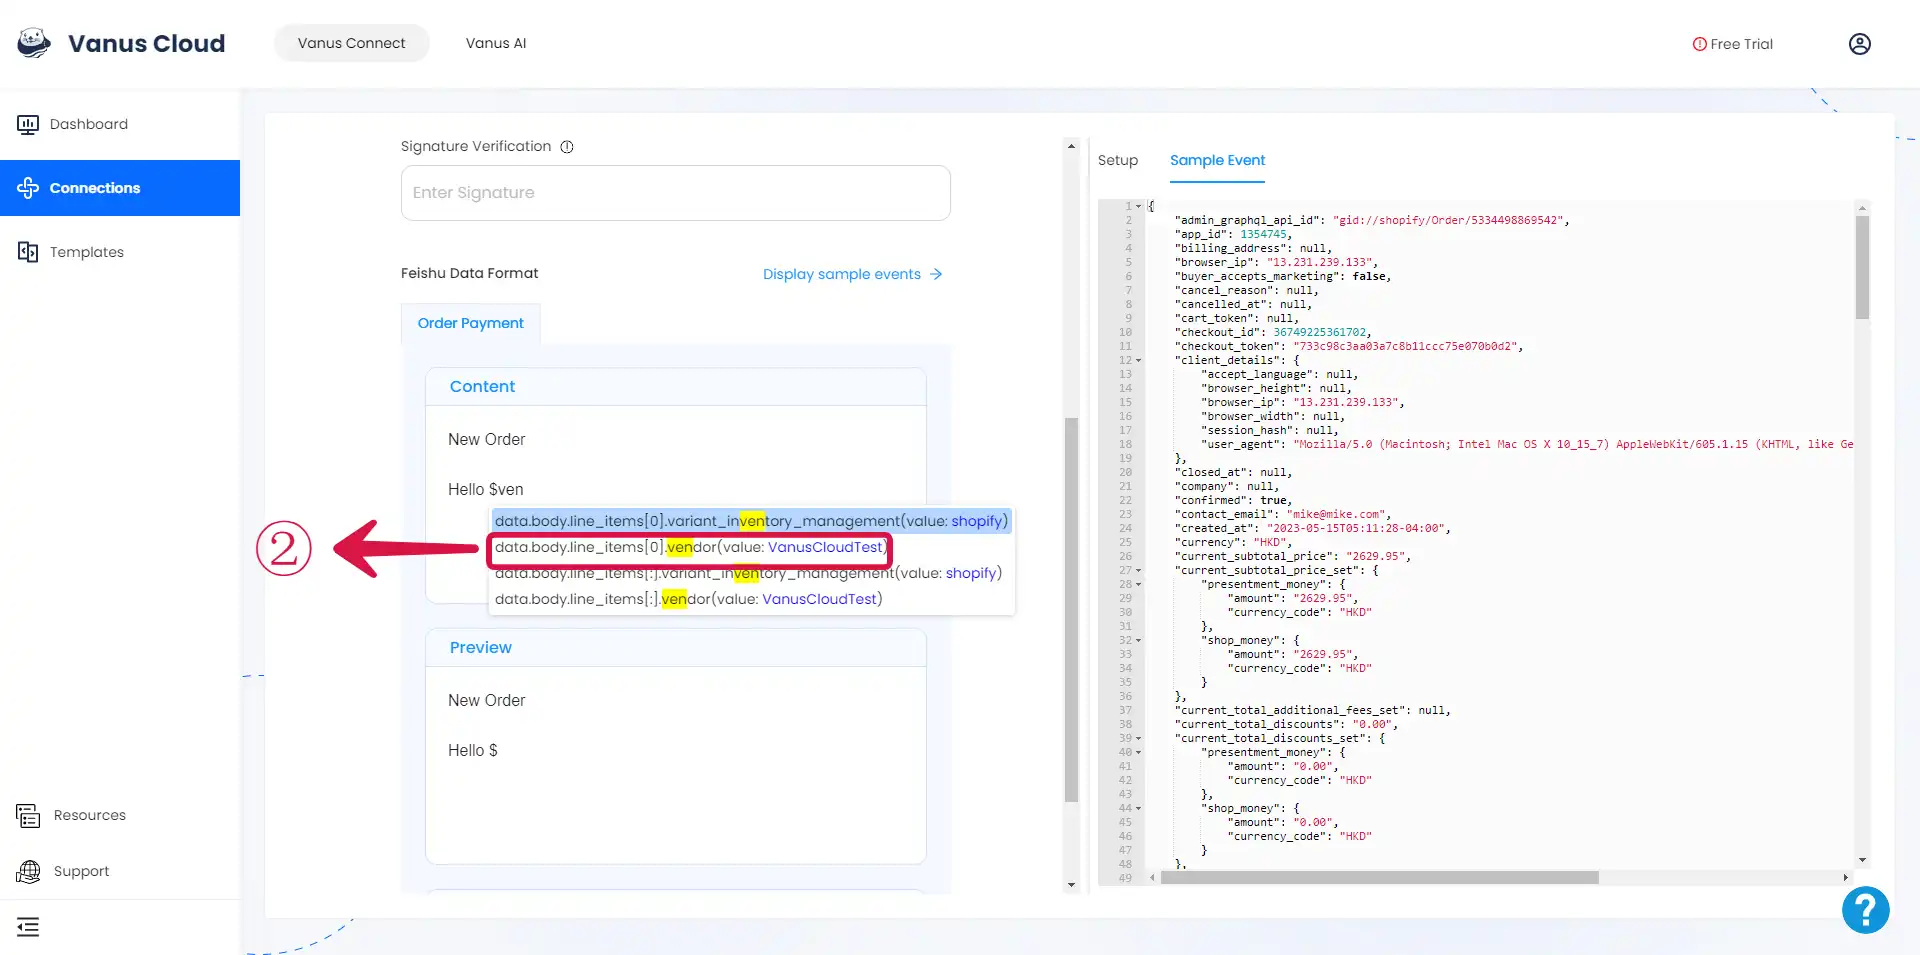
Task: Click the "user_agent" line in JSON
Action: [x=1527, y=444]
